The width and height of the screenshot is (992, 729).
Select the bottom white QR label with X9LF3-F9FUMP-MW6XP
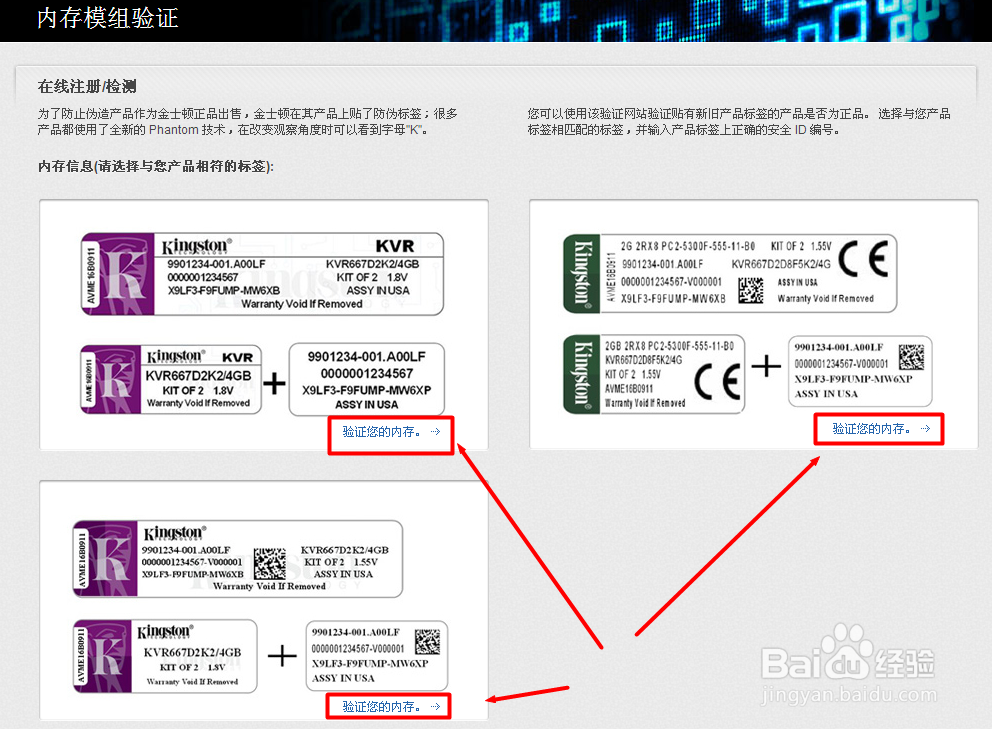(x=377, y=656)
